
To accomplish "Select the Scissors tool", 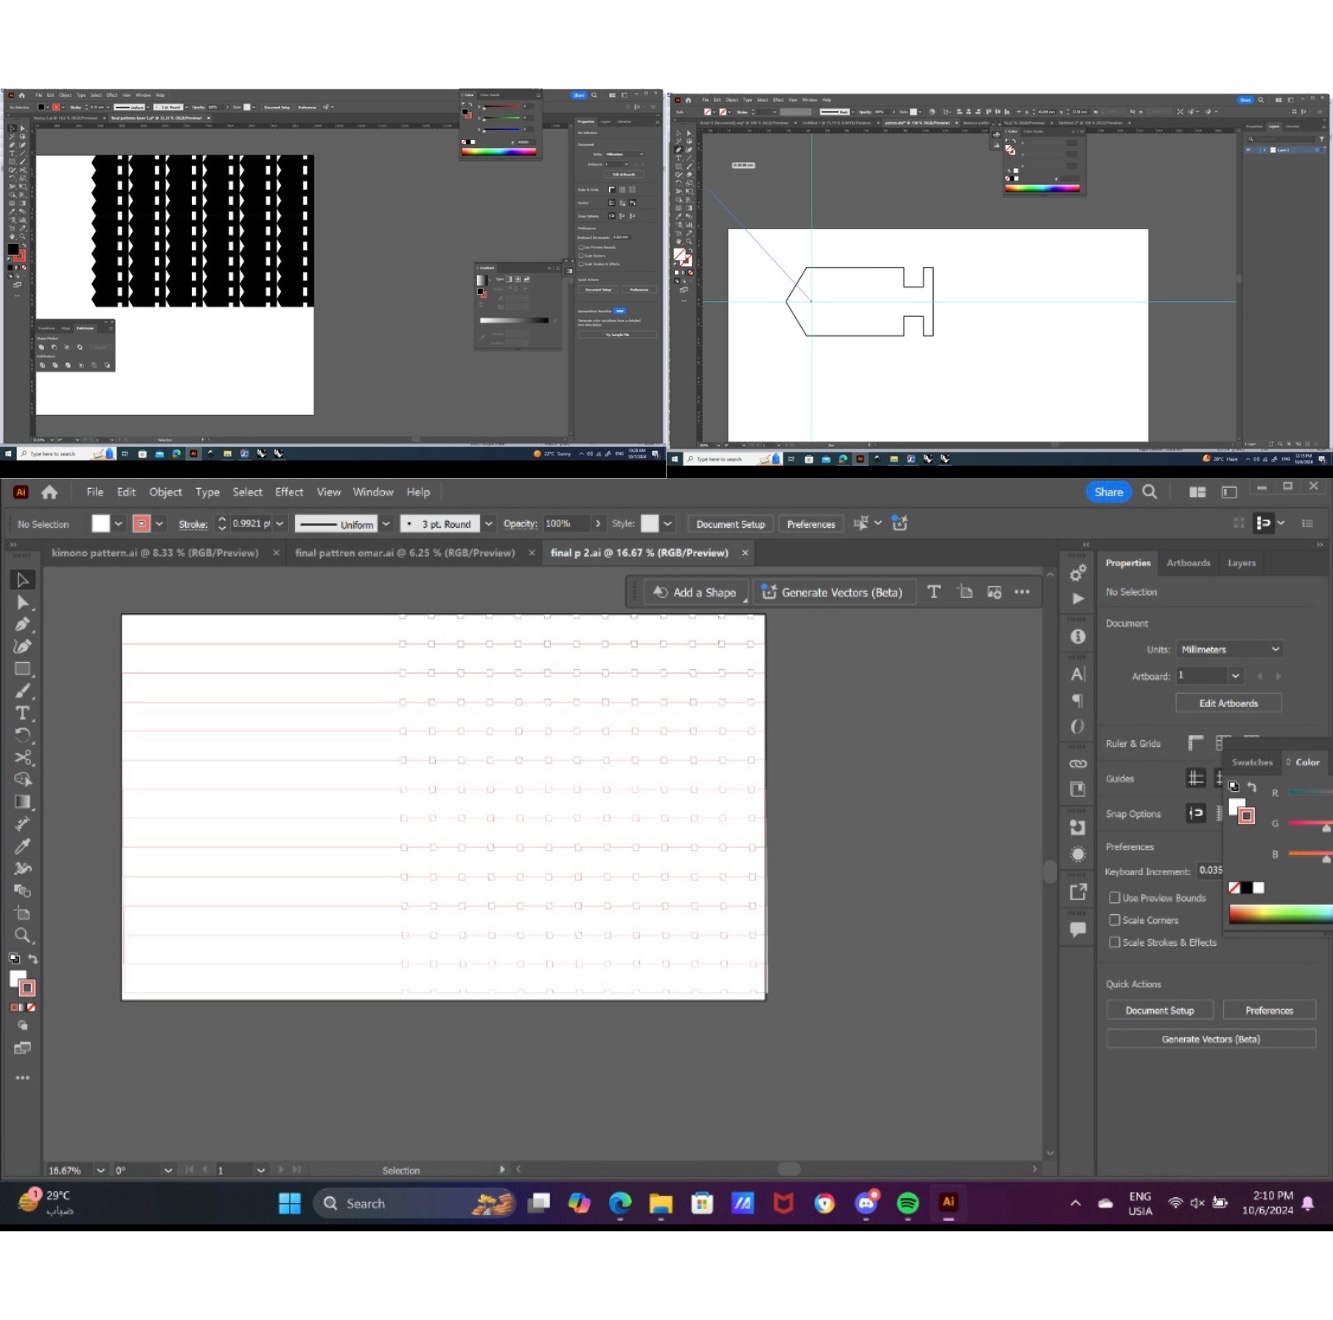I will (x=22, y=757).
